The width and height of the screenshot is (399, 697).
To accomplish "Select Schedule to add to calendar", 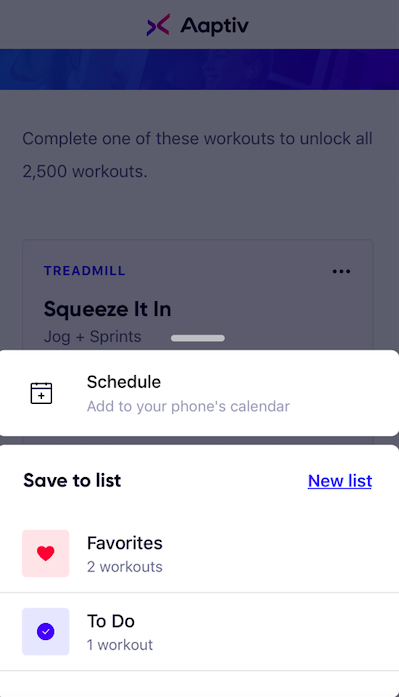I will click(200, 393).
